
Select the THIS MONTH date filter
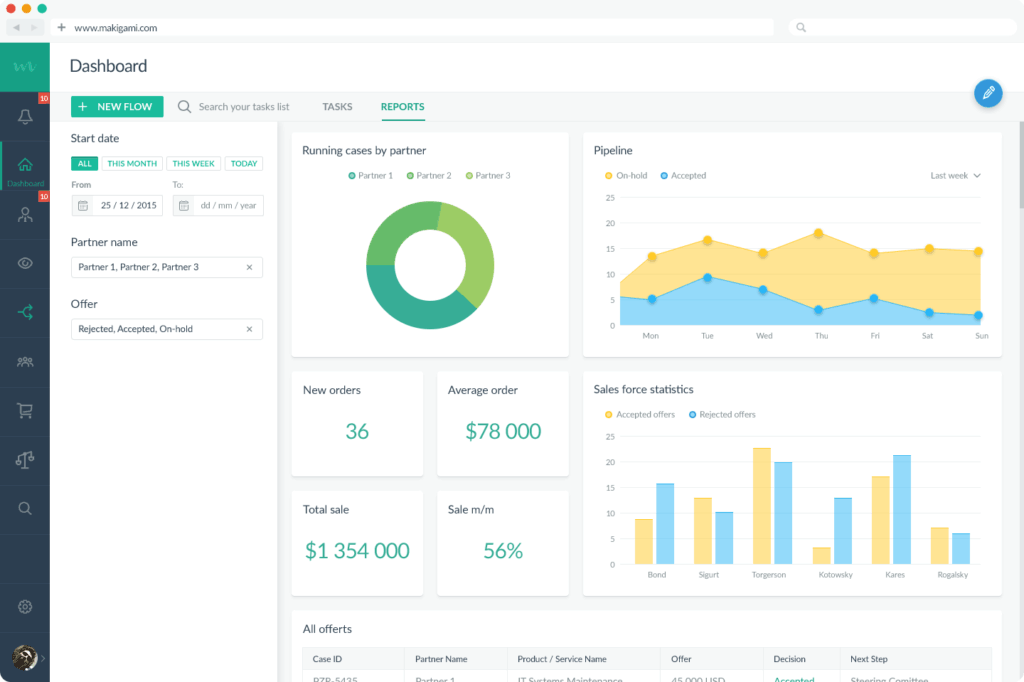pos(132,163)
